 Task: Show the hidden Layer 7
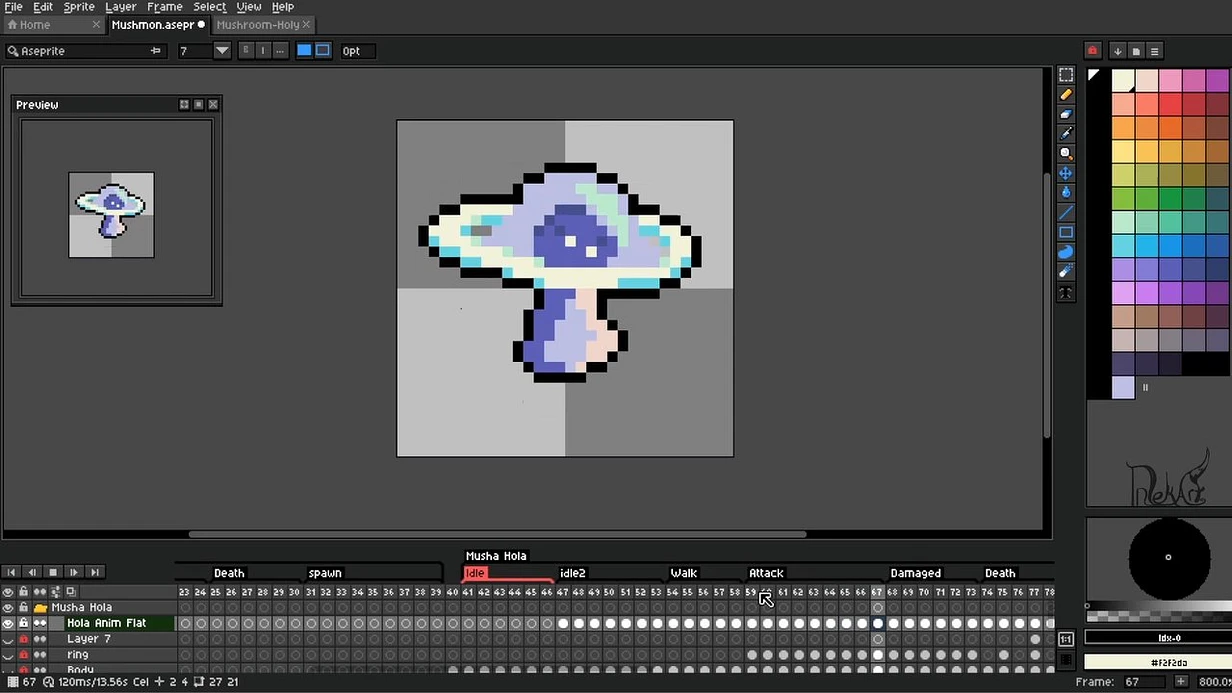(x=8, y=639)
